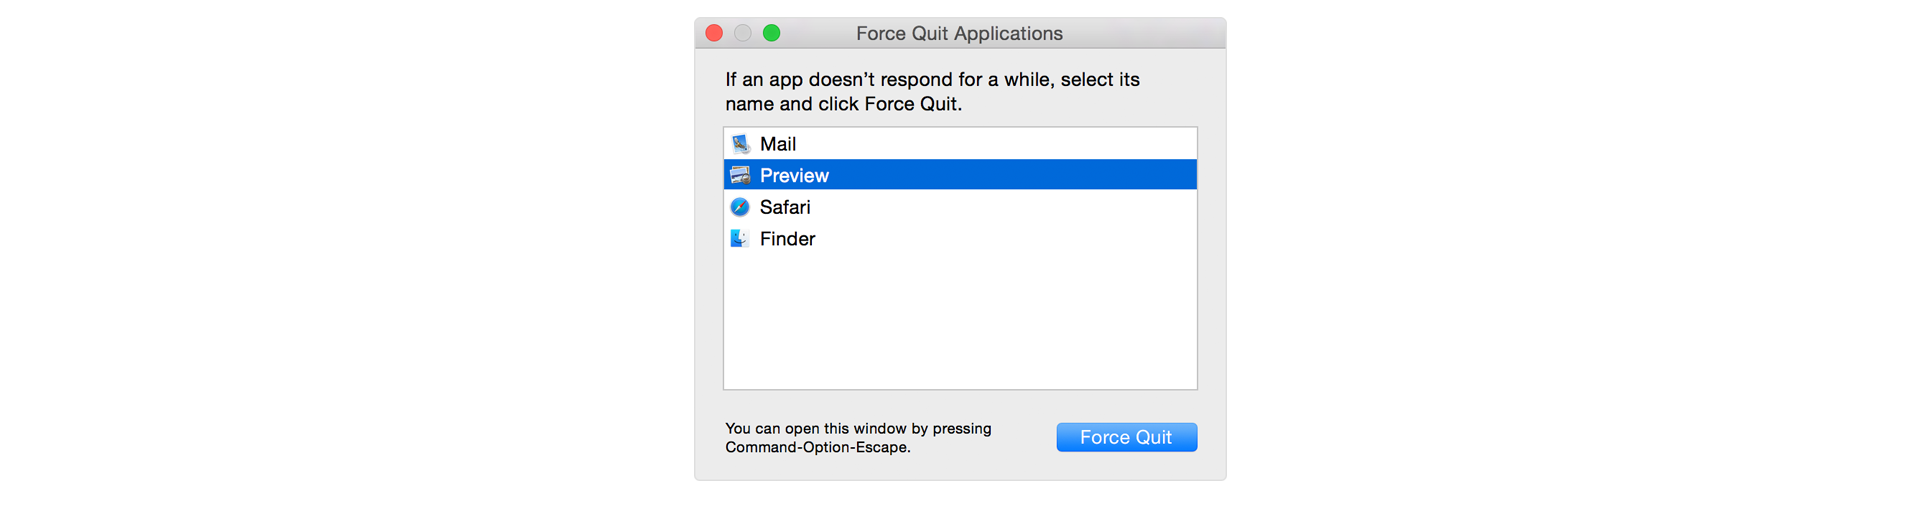This screenshot has width=1920, height=506.
Task: Click the Finder face icon
Action: click(740, 238)
